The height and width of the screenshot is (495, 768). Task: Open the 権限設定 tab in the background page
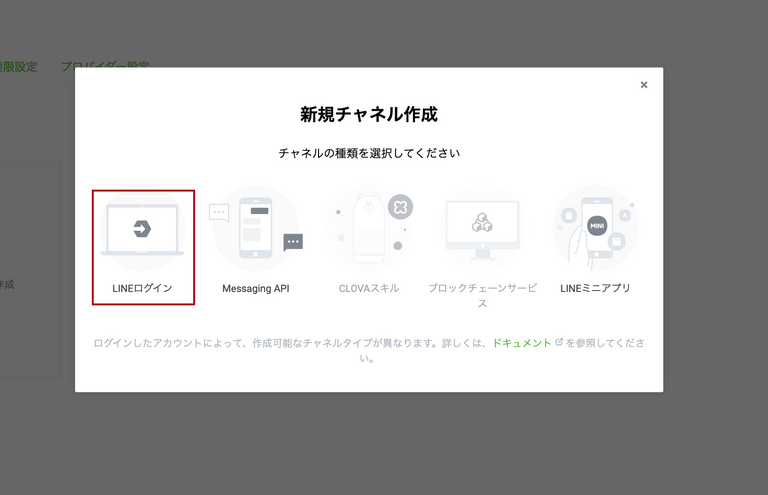[18, 67]
